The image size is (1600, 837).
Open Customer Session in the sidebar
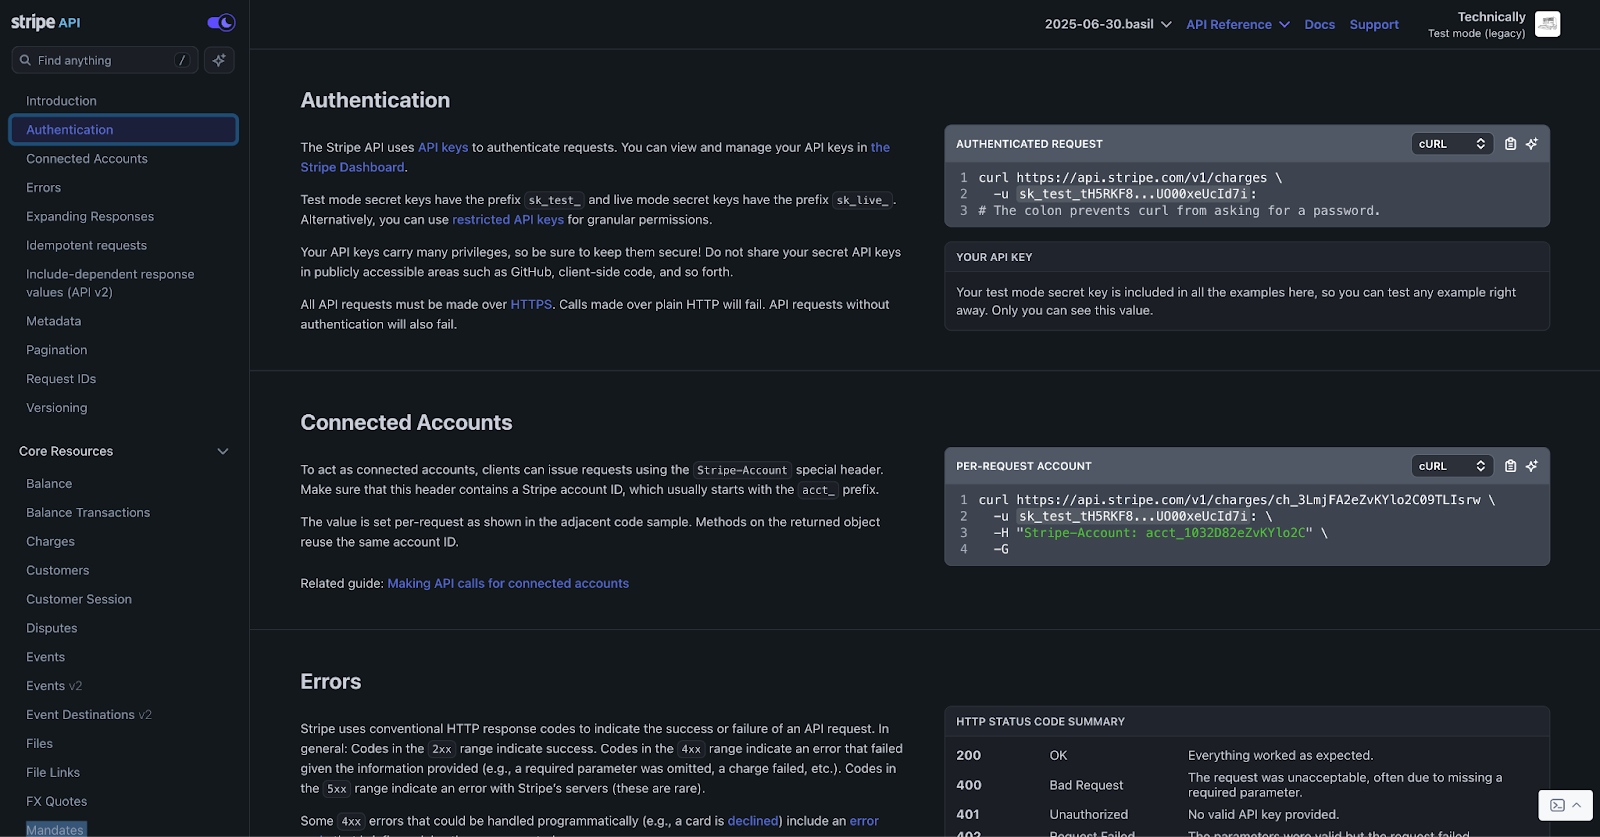tap(79, 600)
